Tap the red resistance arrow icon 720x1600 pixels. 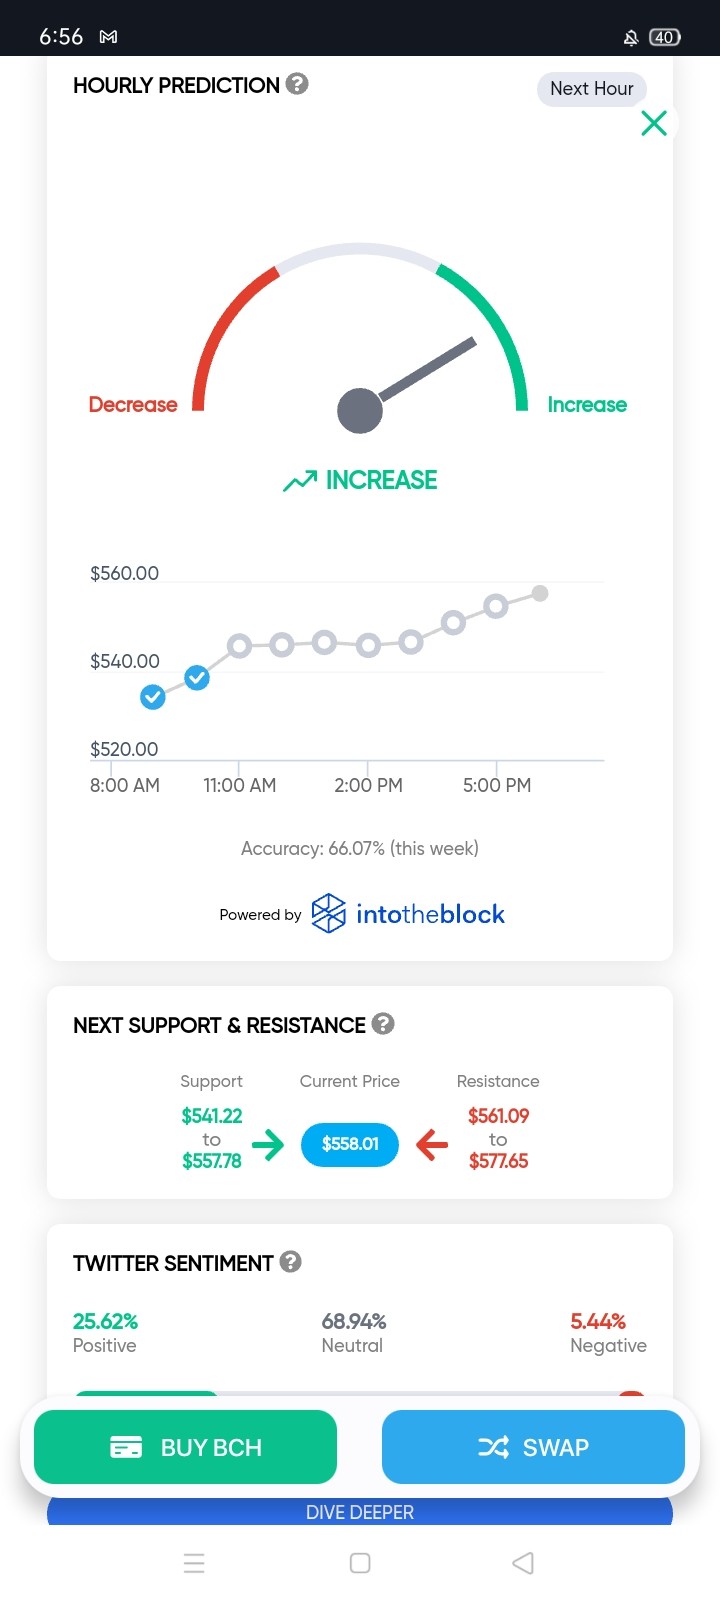click(432, 1144)
